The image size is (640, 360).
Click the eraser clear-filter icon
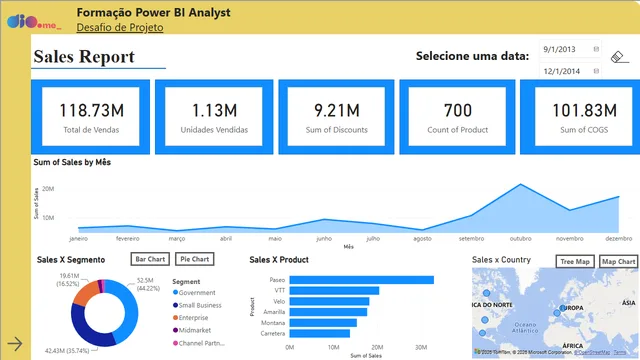[619, 57]
